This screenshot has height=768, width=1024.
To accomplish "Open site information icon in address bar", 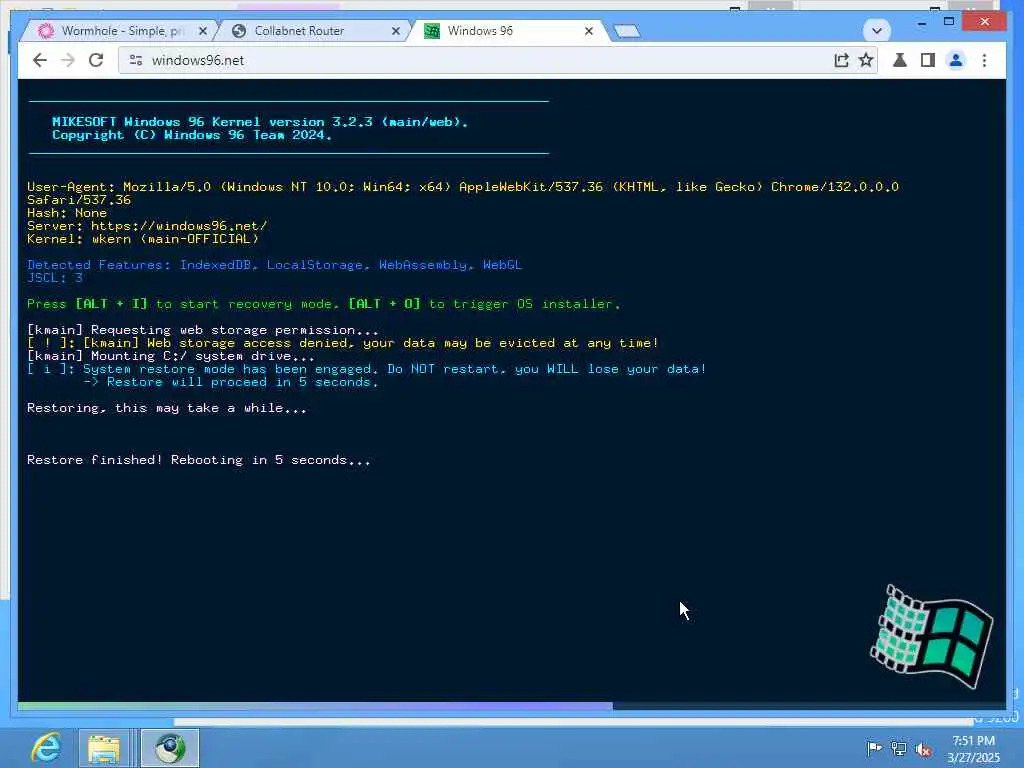I will pyautogui.click(x=136, y=60).
